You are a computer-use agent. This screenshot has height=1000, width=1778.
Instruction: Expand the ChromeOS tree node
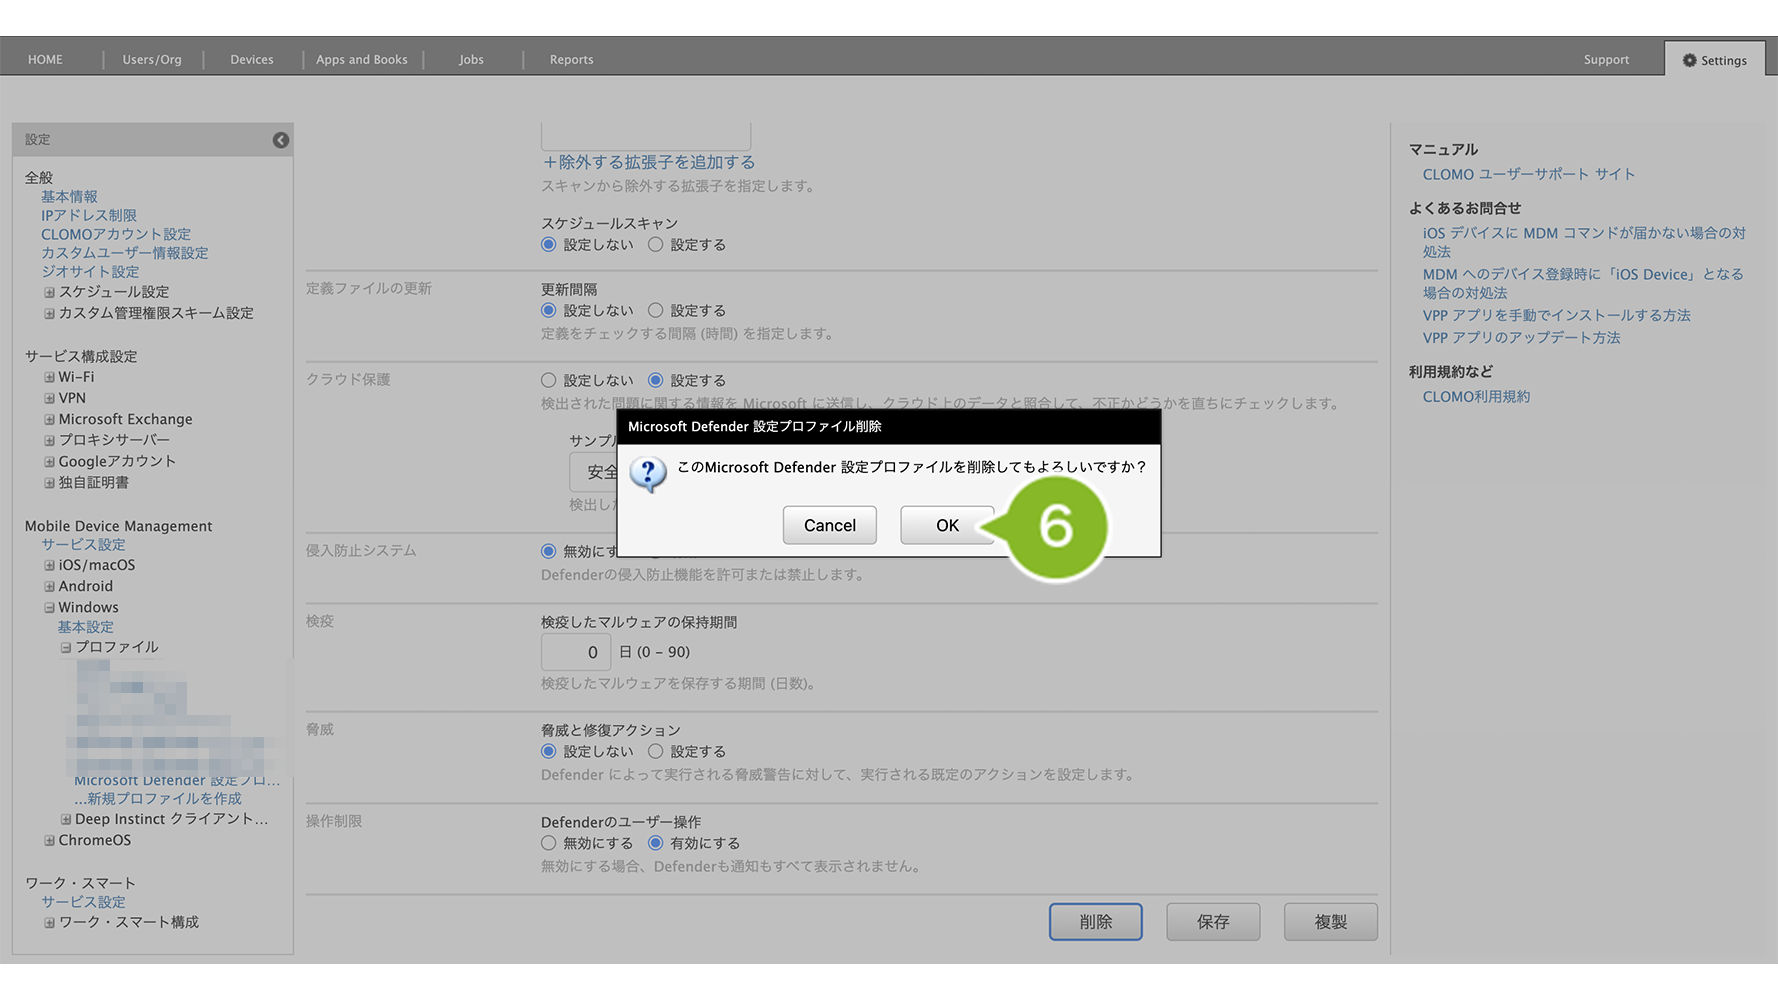click(x=49, y=840)
